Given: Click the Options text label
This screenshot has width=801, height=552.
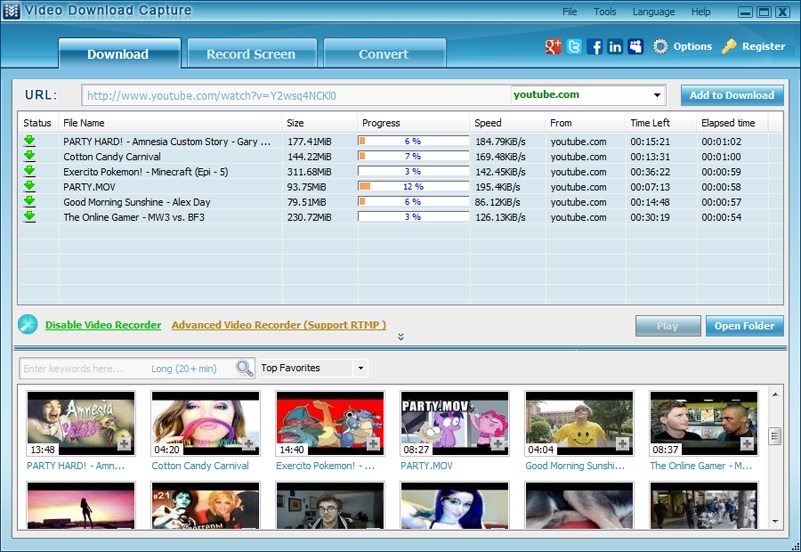Looking at the screenshot, I should click(692, 46).
